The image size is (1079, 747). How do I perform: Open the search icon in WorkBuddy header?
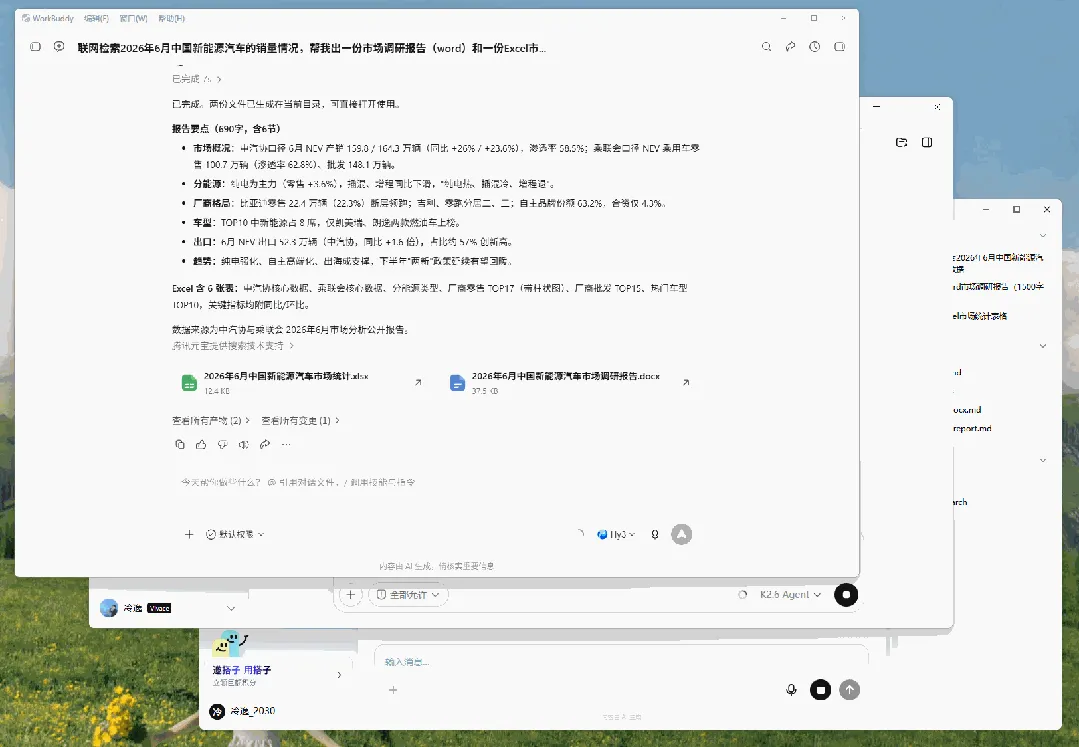point(767,47)
